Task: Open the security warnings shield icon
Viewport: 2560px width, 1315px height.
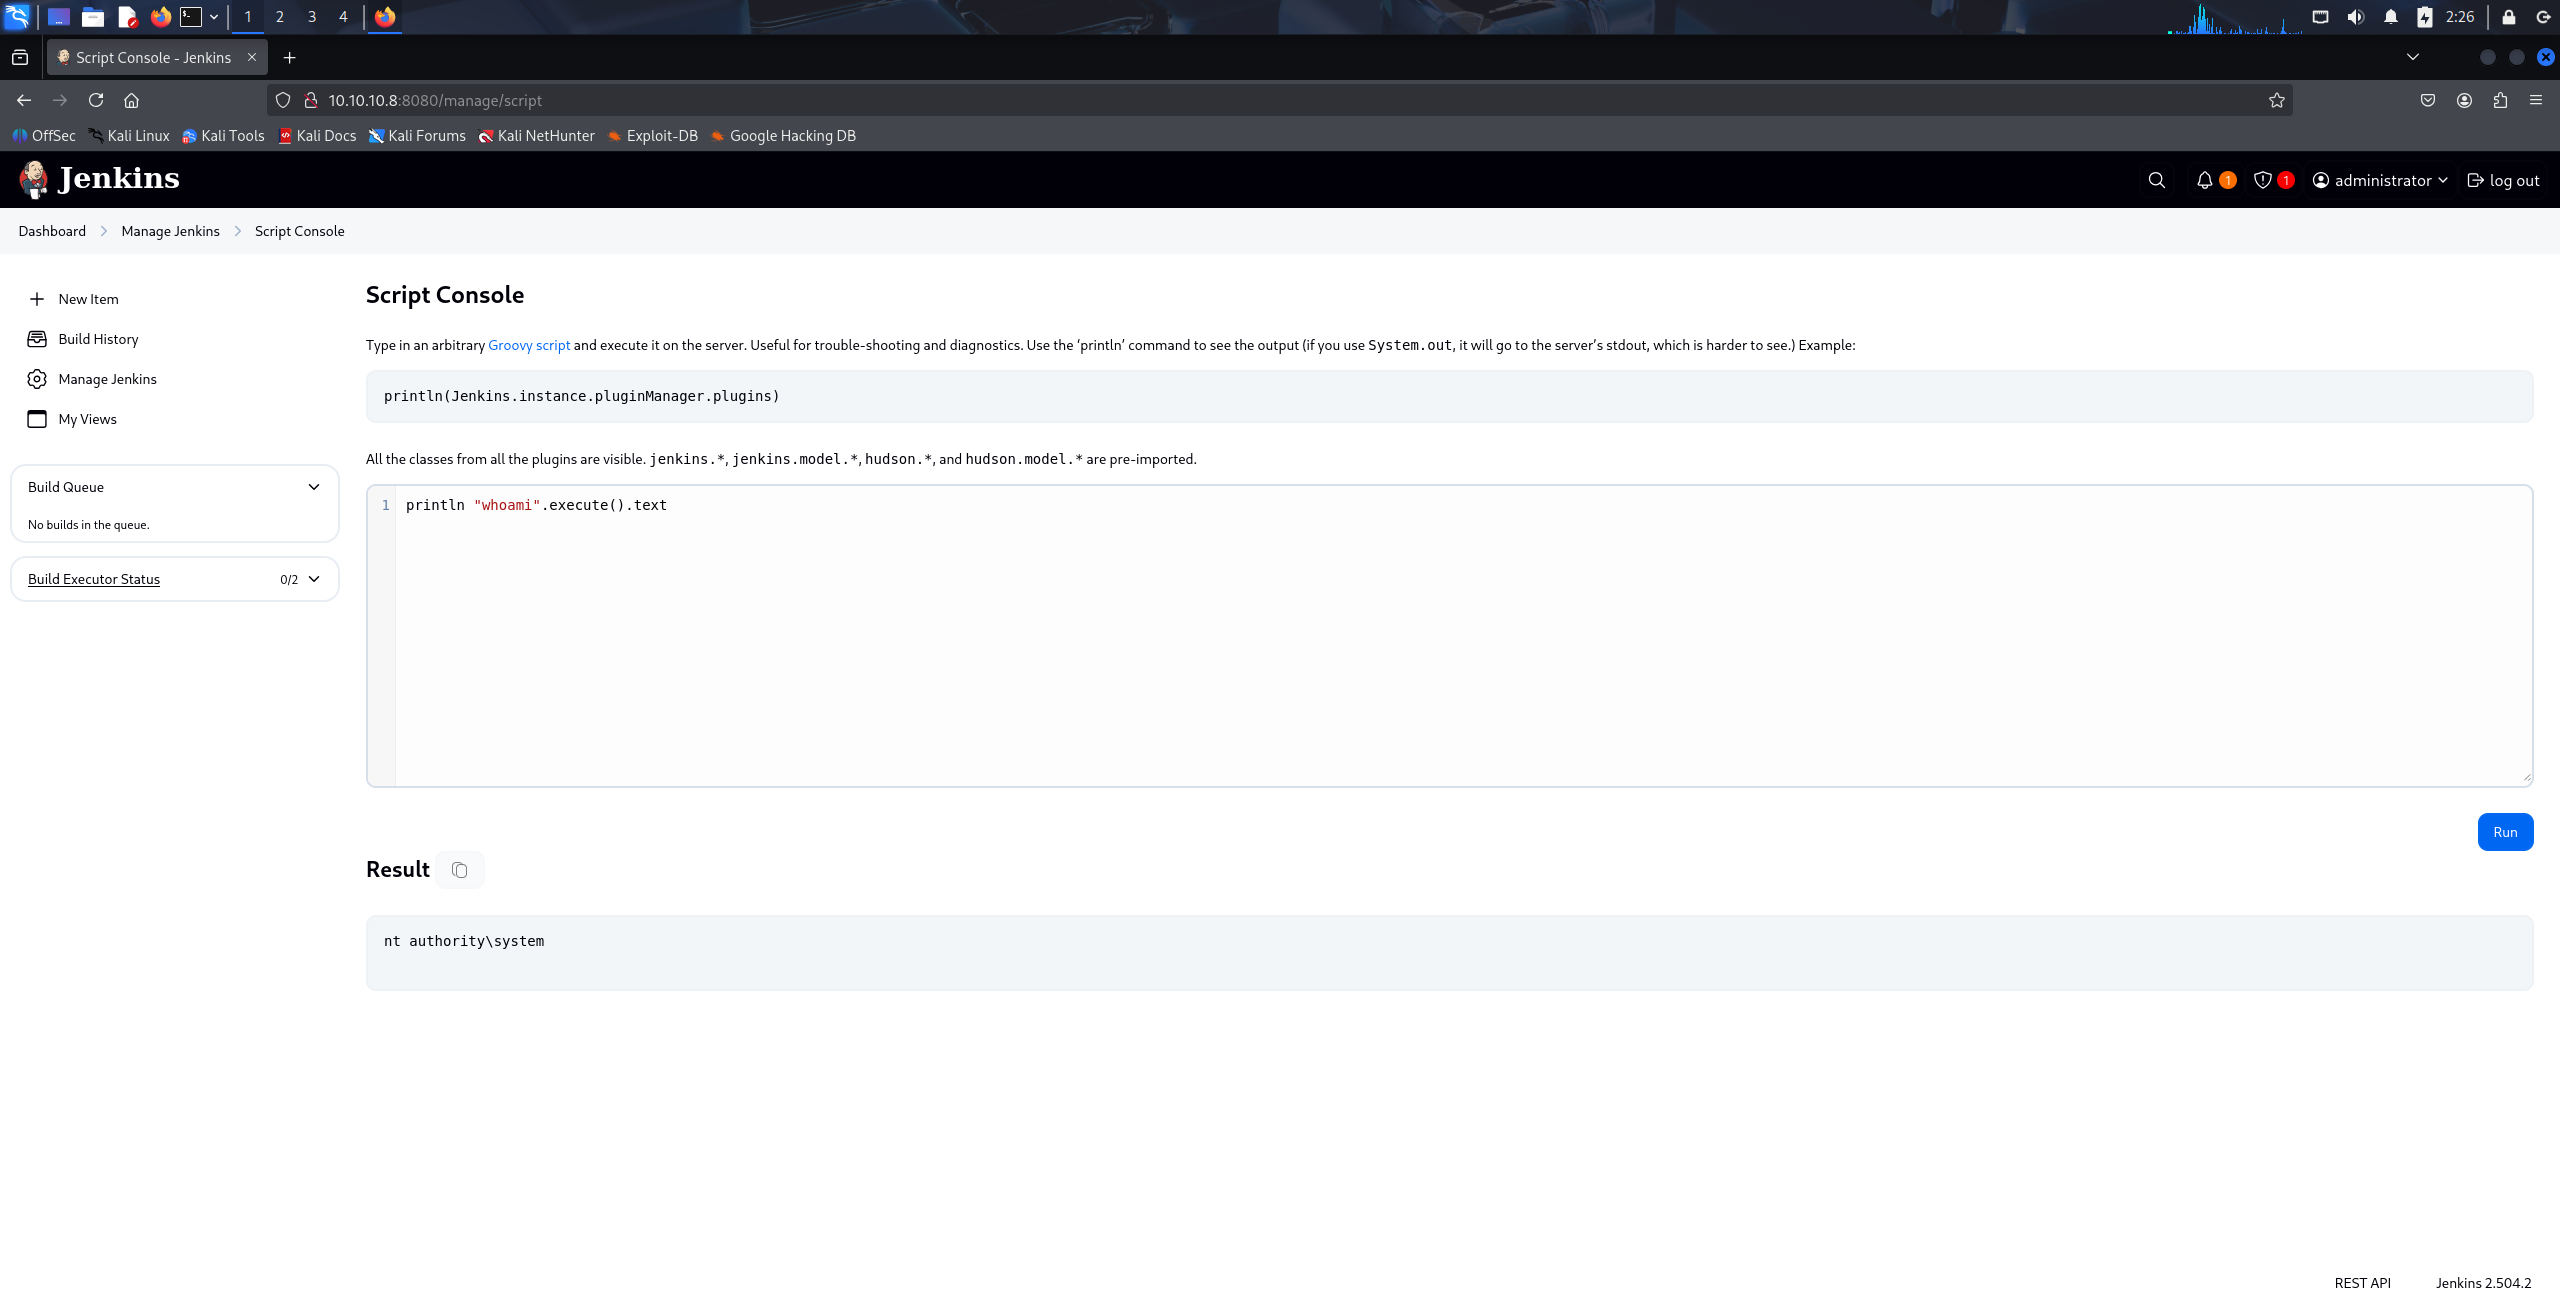Action: coord(2262,180)
